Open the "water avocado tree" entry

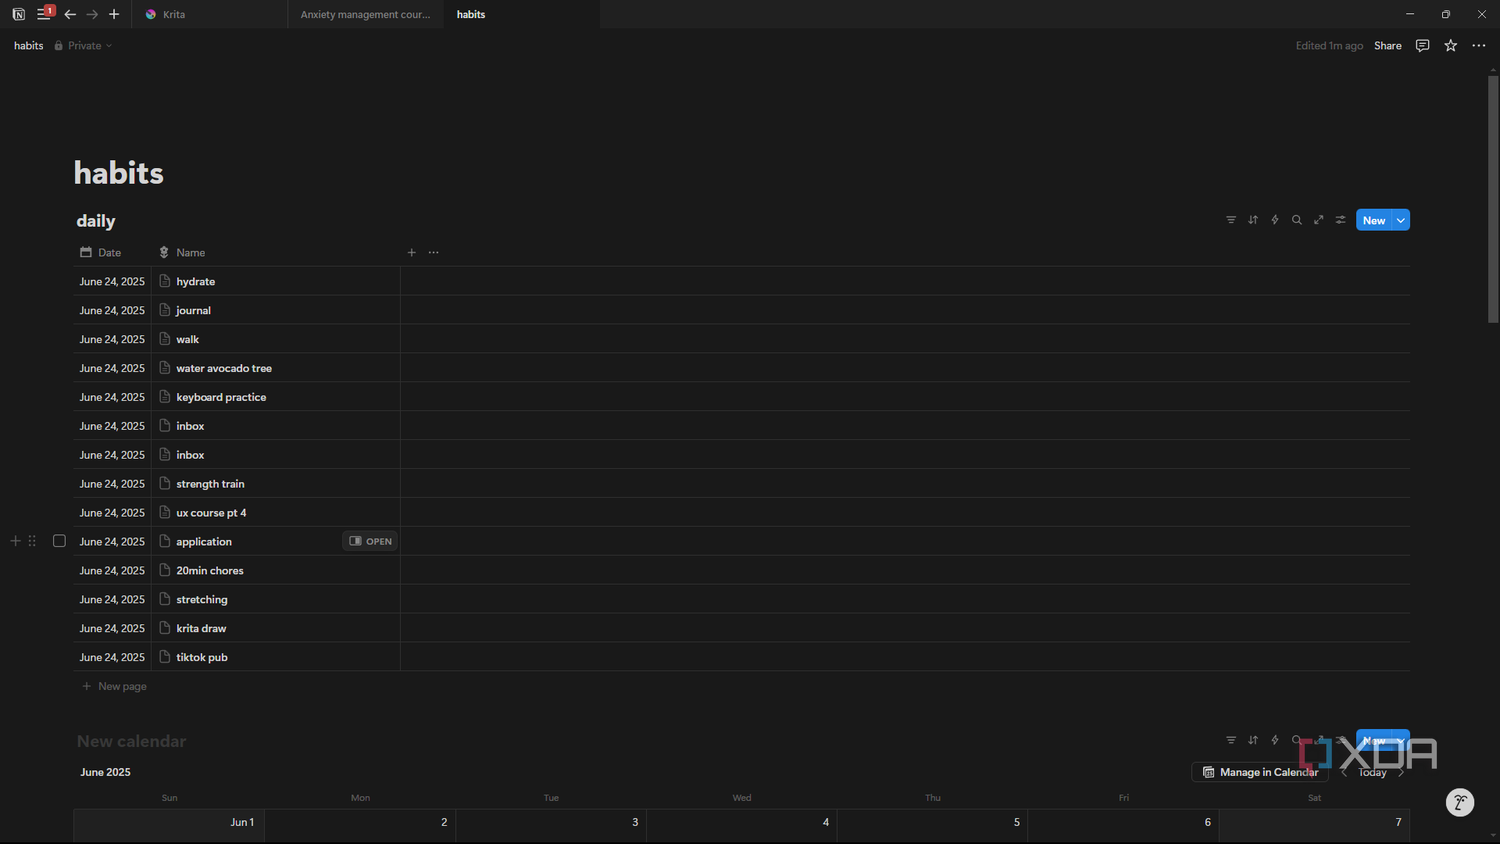point(224,368)
